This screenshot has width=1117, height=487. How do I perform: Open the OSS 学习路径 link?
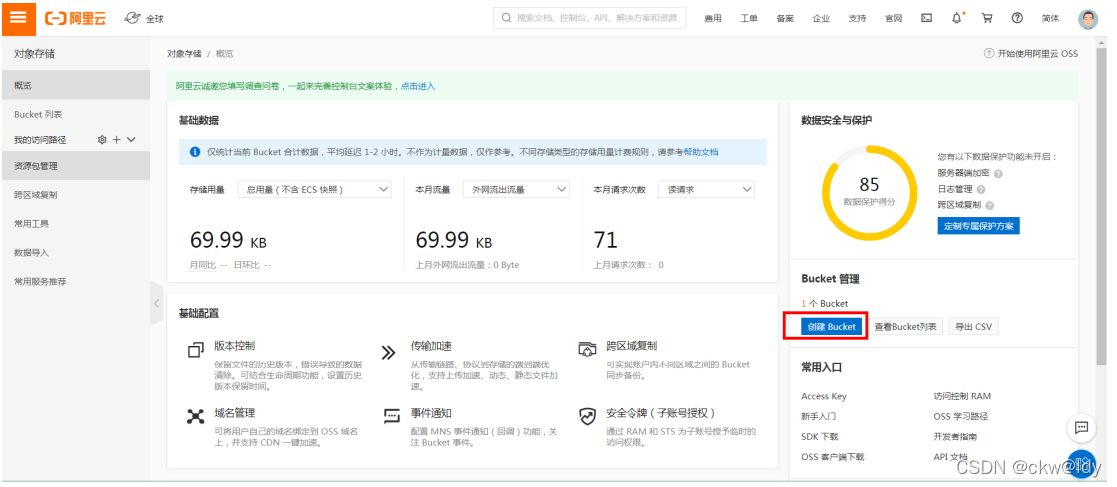tap(960, 416)
